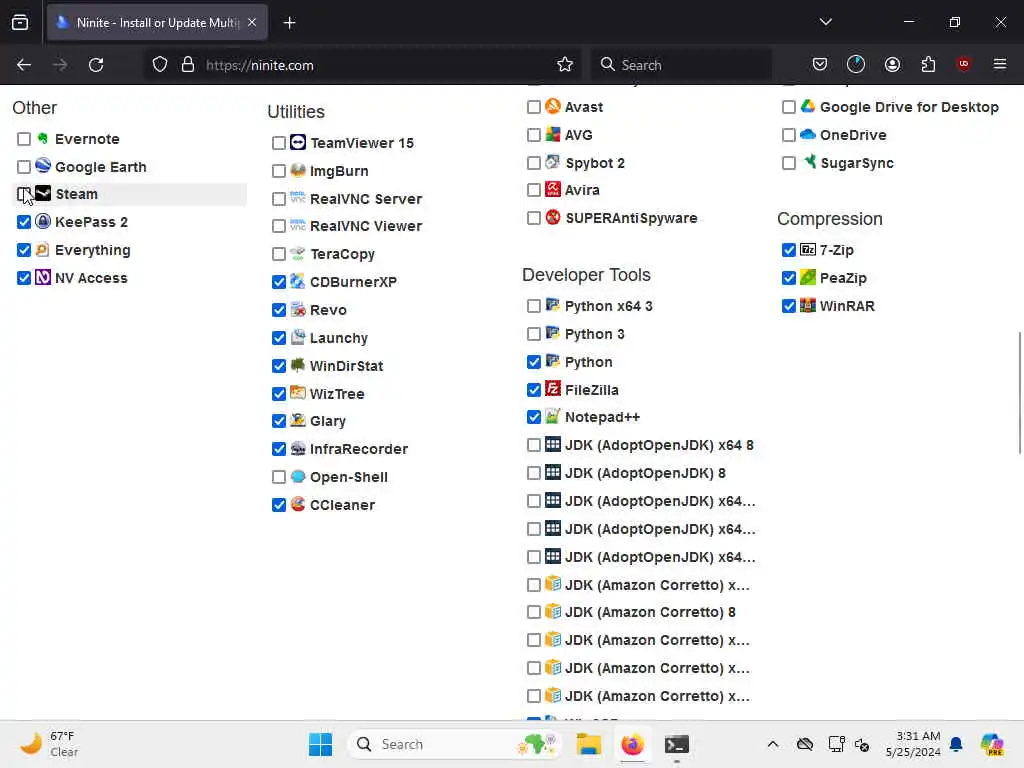1024x768 pixels.
Task: Click the Evernote elephant icon
Action: click(x=43, y=138)
